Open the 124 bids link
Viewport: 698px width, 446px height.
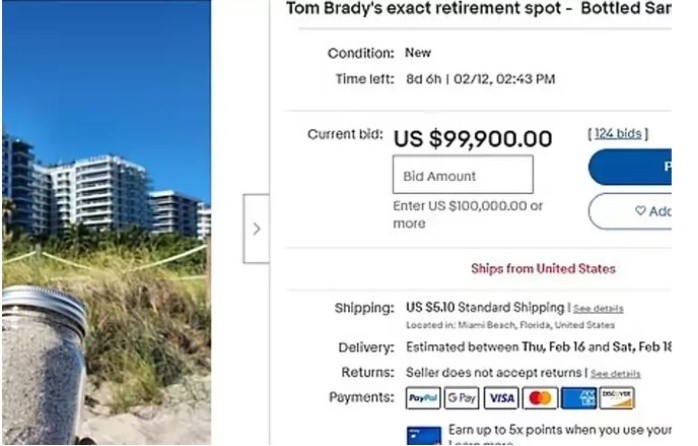pyautogui.click(x=617, y=133)
